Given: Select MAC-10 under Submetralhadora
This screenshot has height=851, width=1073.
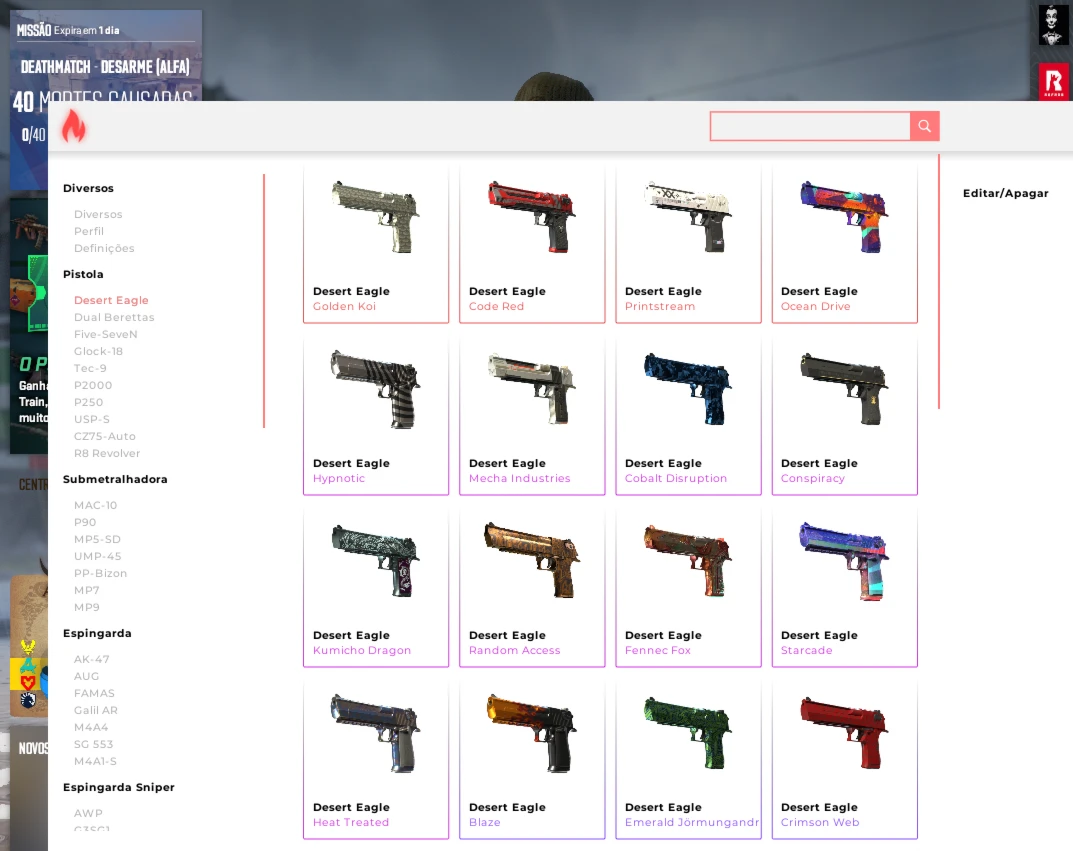Looking at the screenshot, I should point(95,506).
